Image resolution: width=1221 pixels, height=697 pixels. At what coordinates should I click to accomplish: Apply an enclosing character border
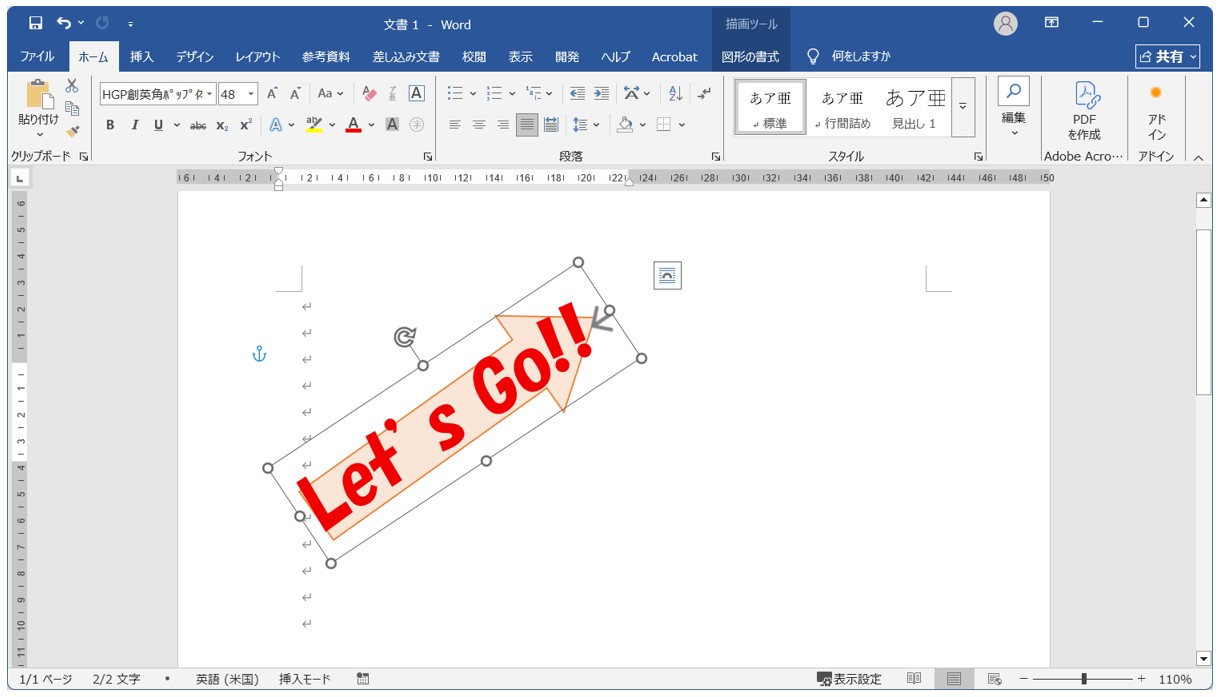(x=417, y=94)
